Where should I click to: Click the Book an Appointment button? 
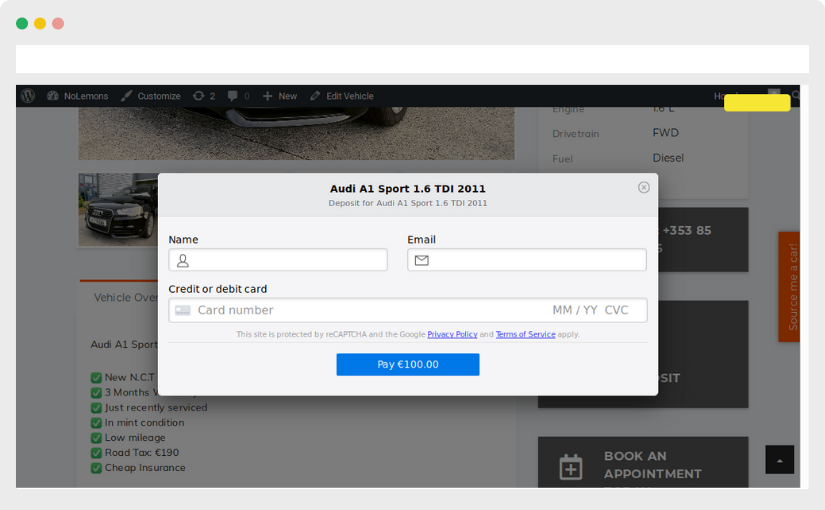[x=643, y=463]
